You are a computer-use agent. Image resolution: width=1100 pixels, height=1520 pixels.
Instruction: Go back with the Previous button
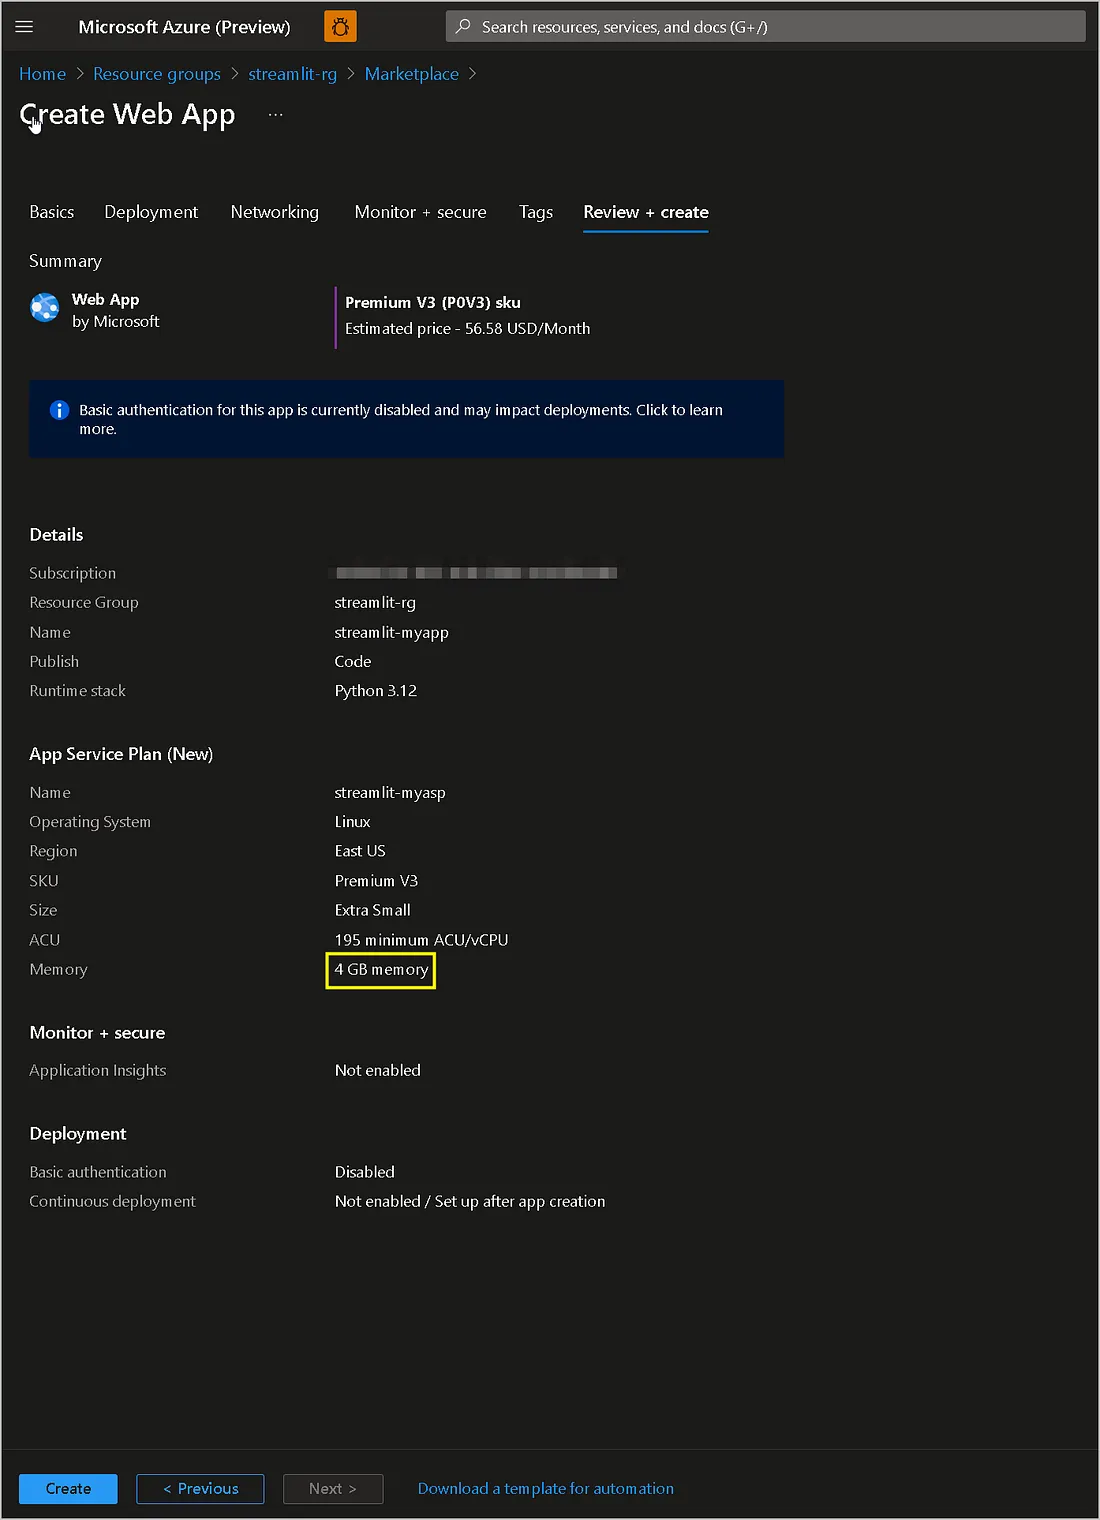coord(200,1488)
